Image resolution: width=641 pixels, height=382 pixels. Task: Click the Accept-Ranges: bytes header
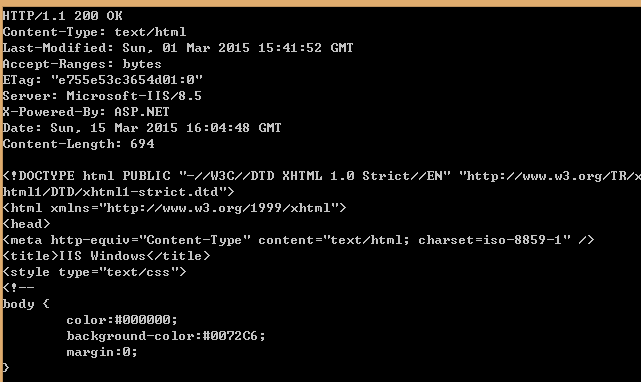pos(82,64)
